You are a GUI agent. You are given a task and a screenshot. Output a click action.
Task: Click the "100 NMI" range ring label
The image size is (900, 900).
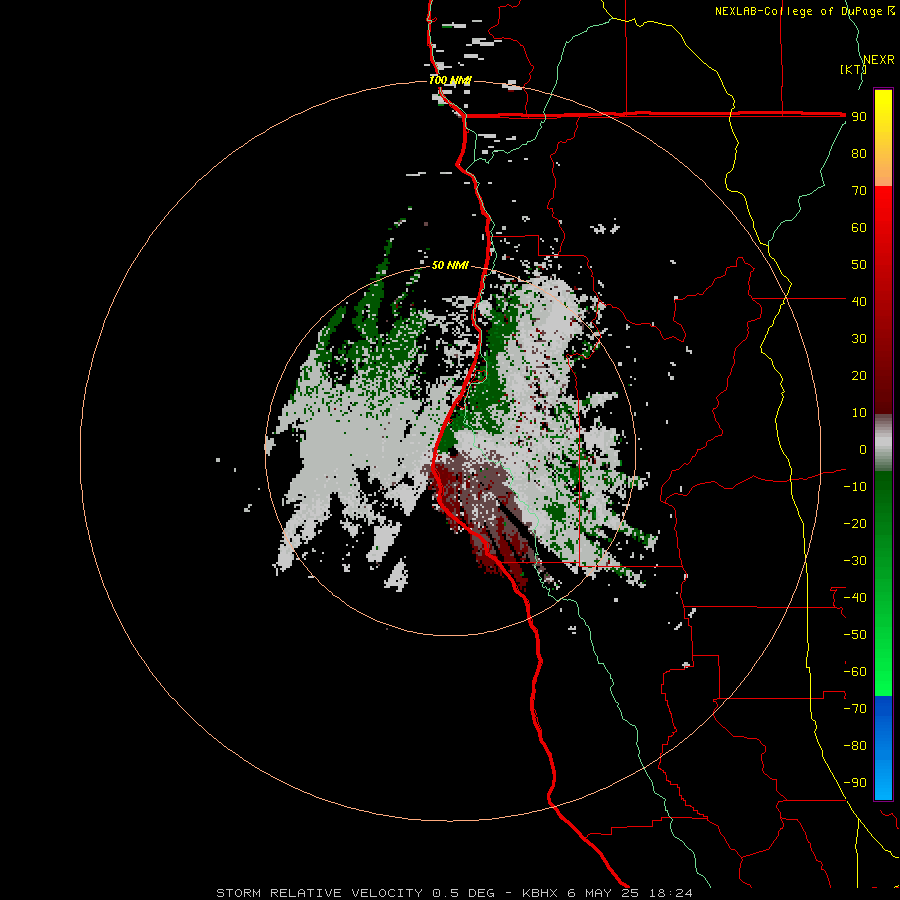coord(450,80)
